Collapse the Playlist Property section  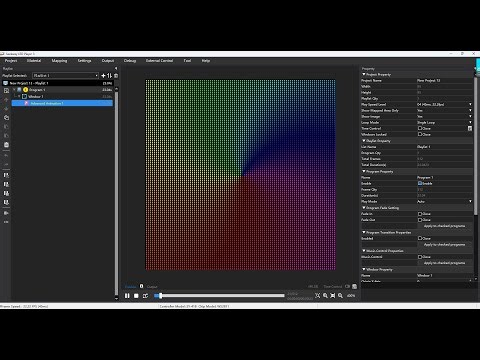click(x=364, y=141)
